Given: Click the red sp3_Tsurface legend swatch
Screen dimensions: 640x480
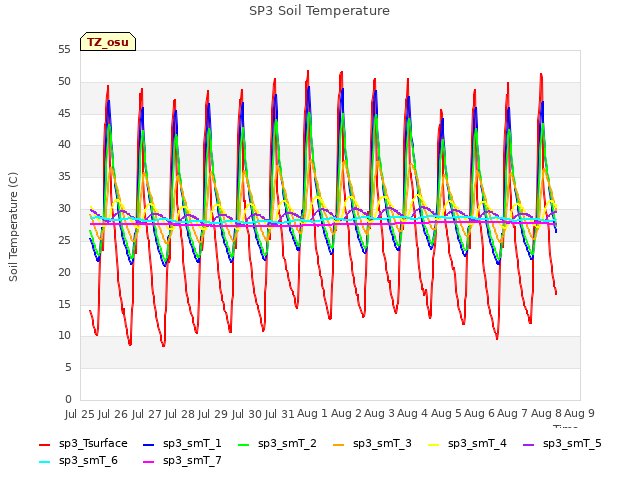Looking at the screenshot, I should pos(44,444).
